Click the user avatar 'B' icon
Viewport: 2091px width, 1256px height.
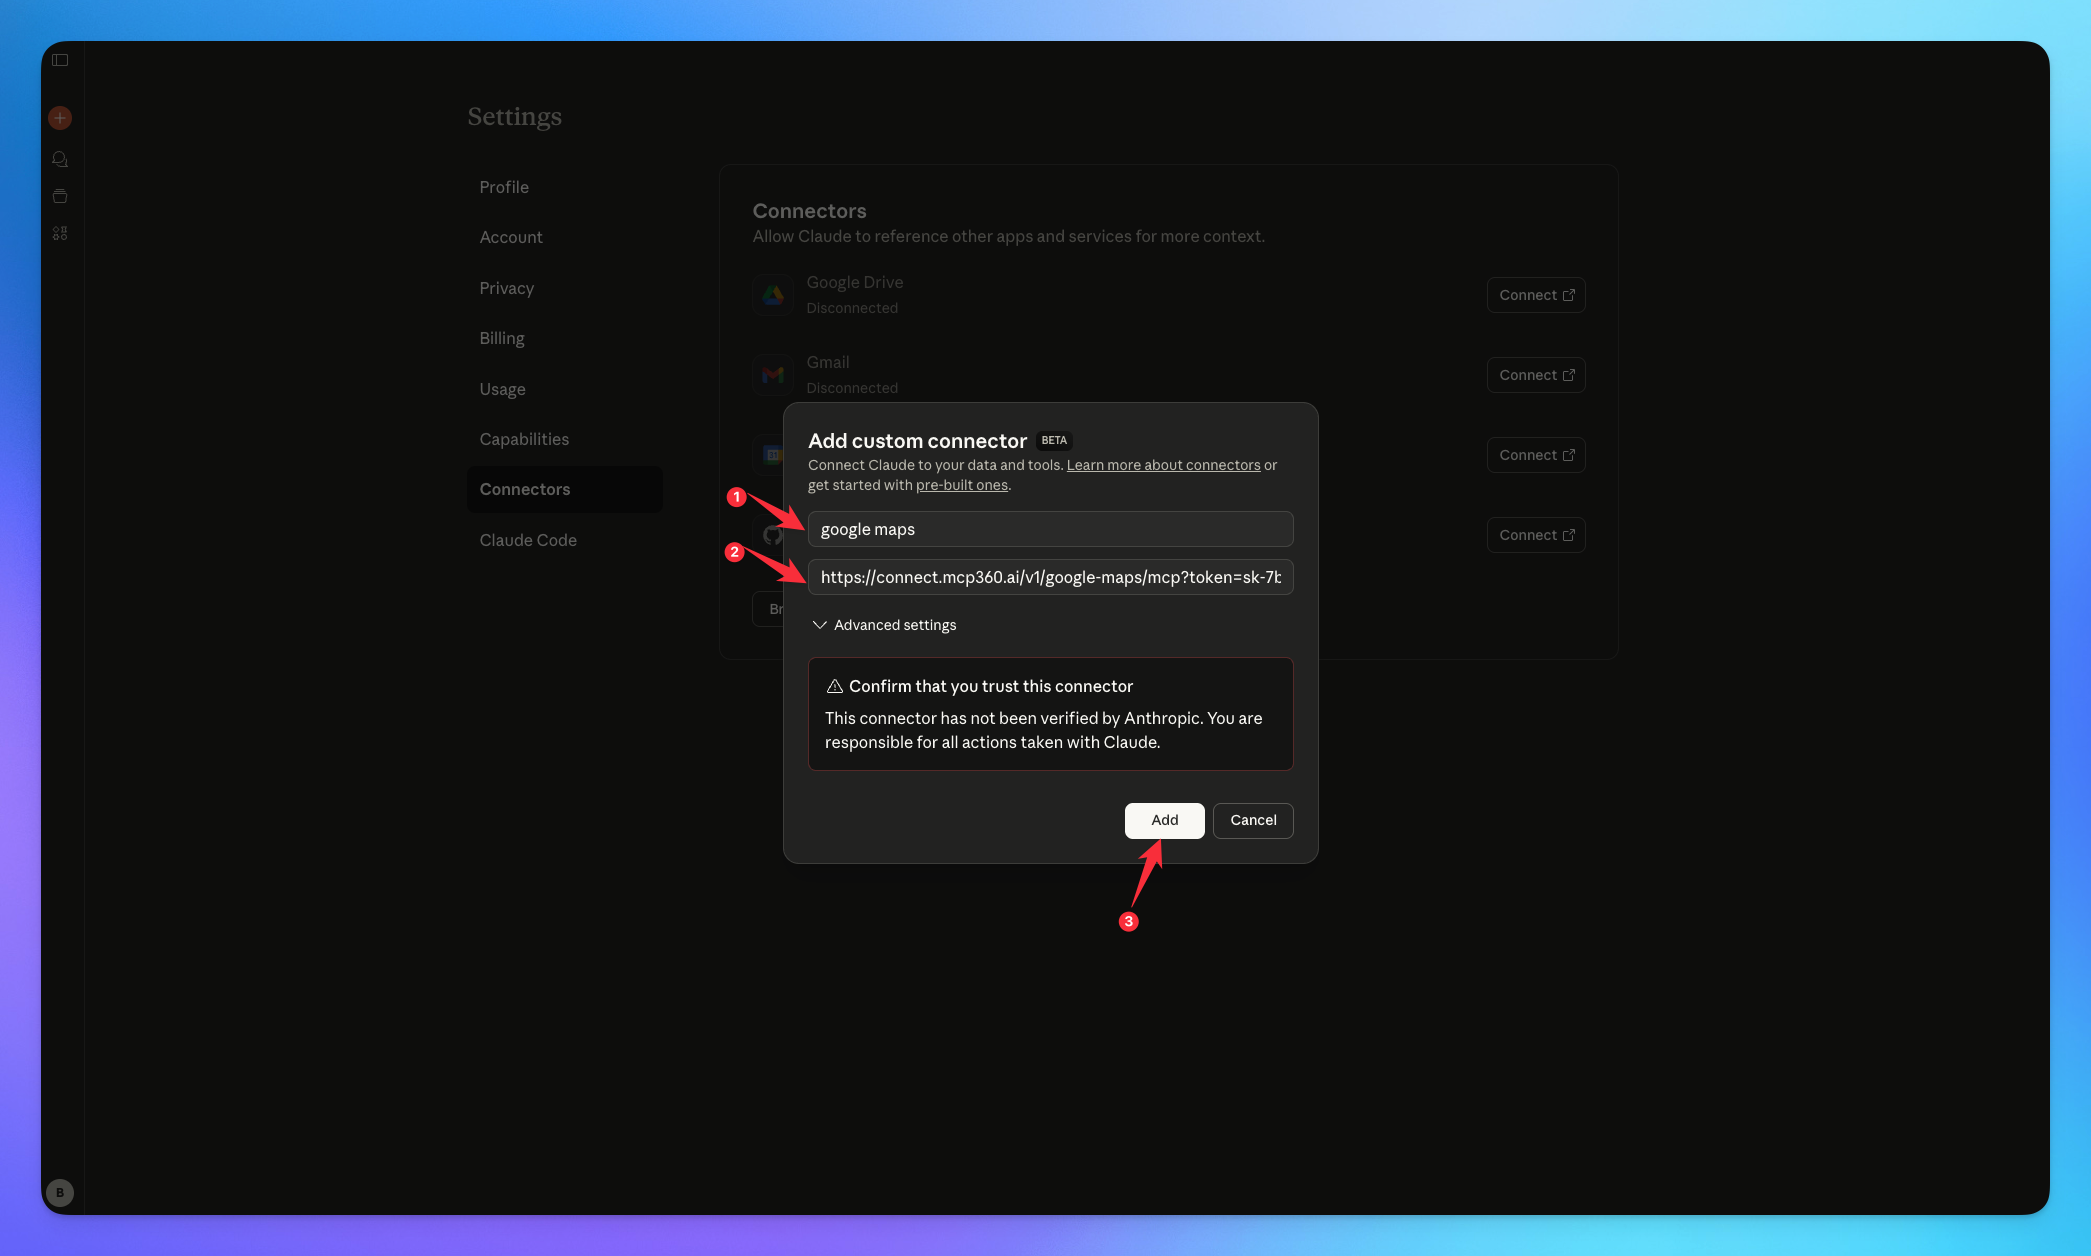tap(60, 1192)
